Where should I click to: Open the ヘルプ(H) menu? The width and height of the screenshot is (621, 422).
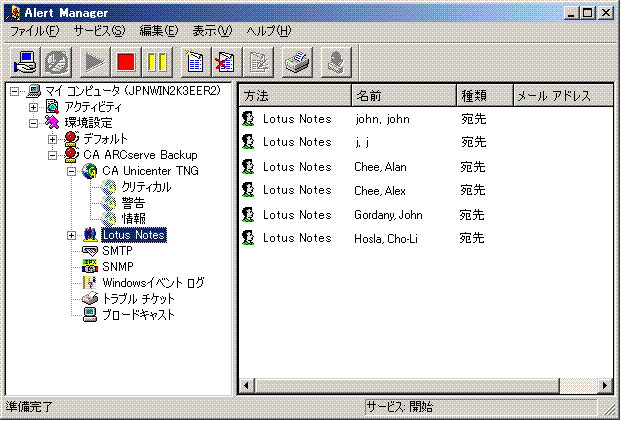tap(269, 31)
